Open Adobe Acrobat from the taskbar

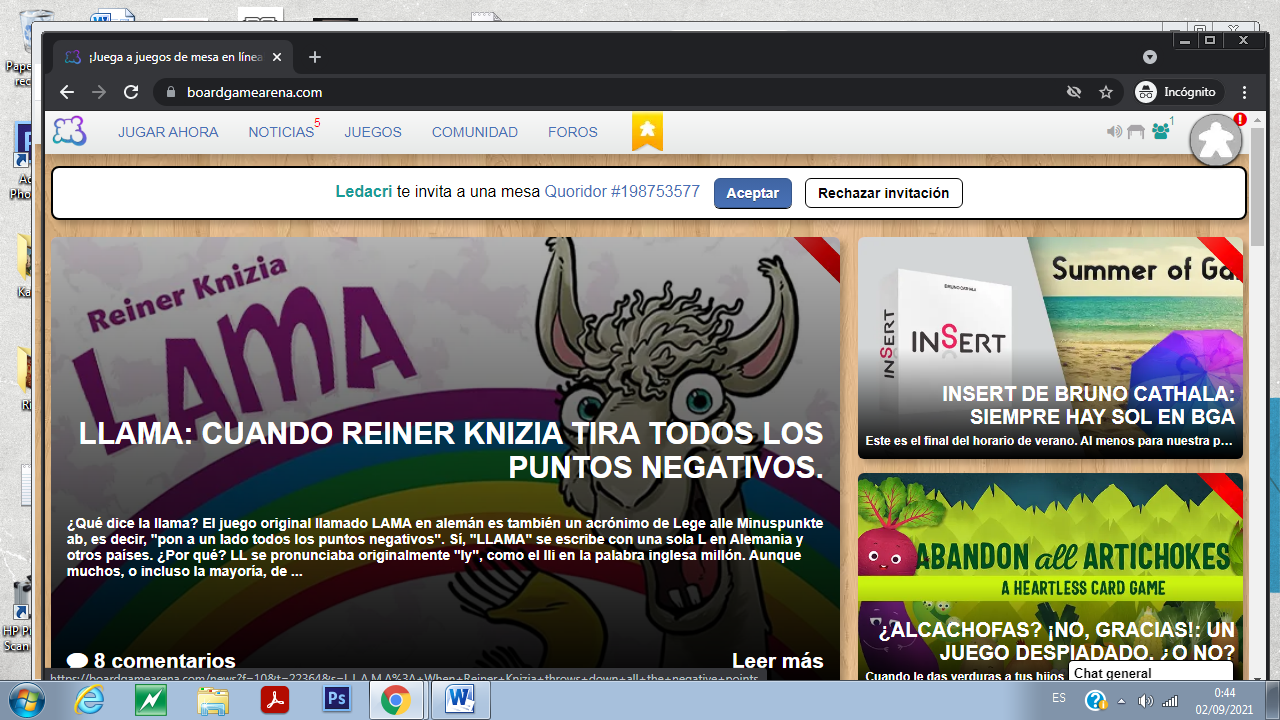tap(274, 700)
